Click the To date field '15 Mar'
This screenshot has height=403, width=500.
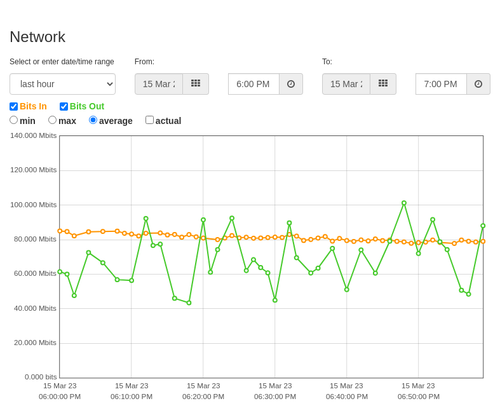(346, 84)
